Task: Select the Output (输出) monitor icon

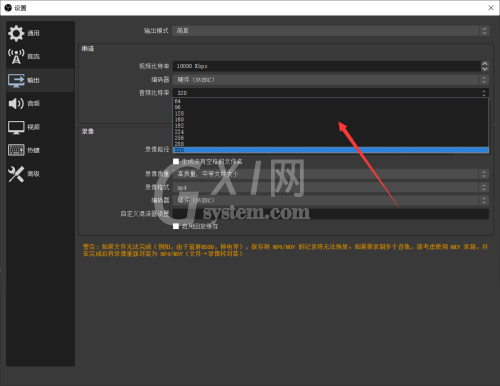Action: click(16, 80)
